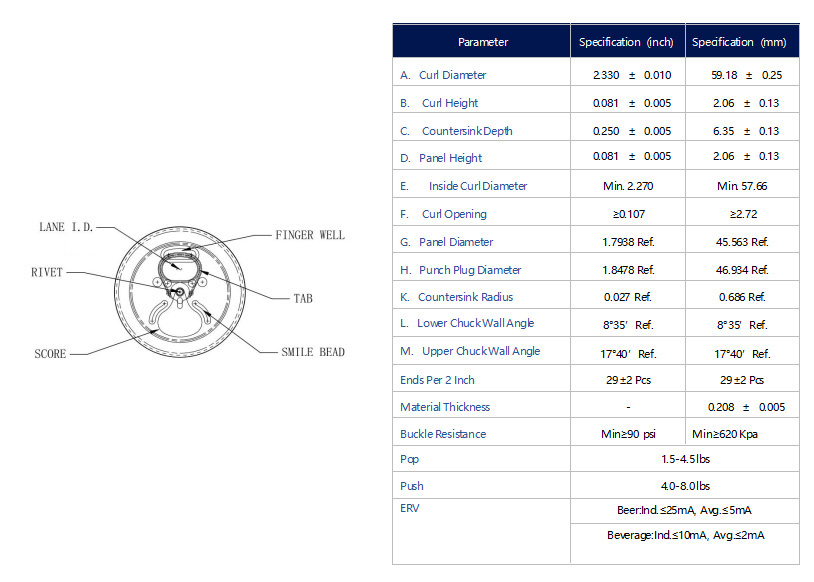
Task: Select the "A. Curl Diameter" parameter row
Action: [443, 75]
